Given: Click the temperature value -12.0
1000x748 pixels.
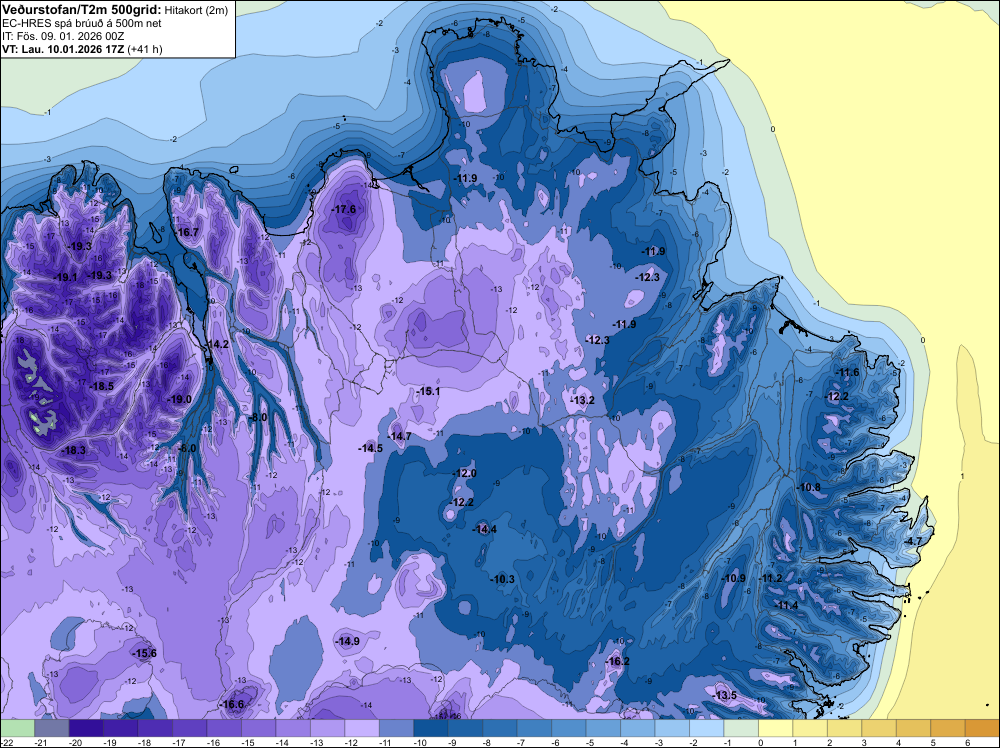Looking at the screenshot, I should (x=464, y=473).
